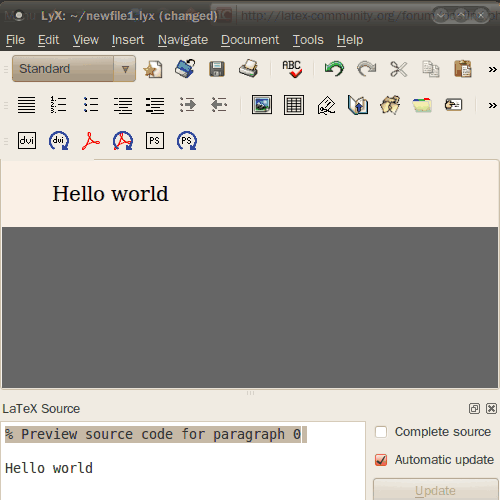Expand first toolbar overflow chevron

[492, 70]
